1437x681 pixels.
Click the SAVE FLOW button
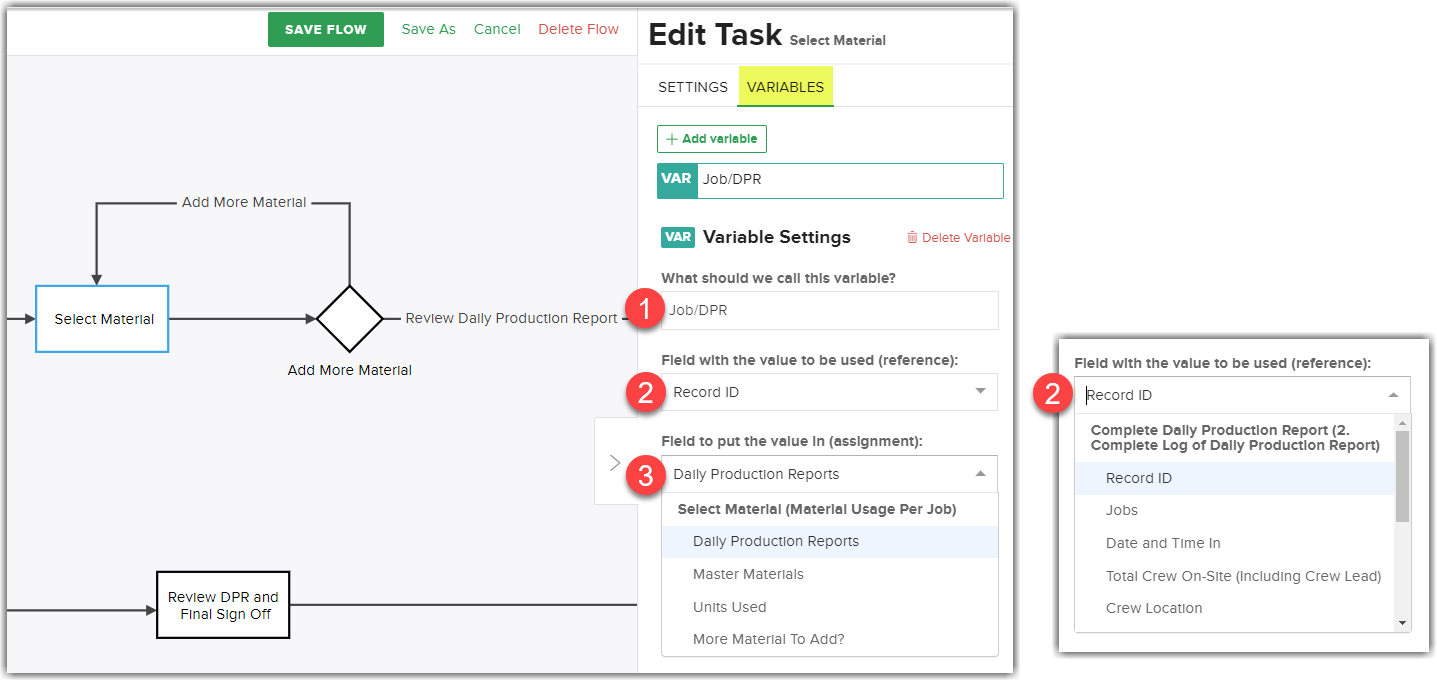tap(326, 30)
